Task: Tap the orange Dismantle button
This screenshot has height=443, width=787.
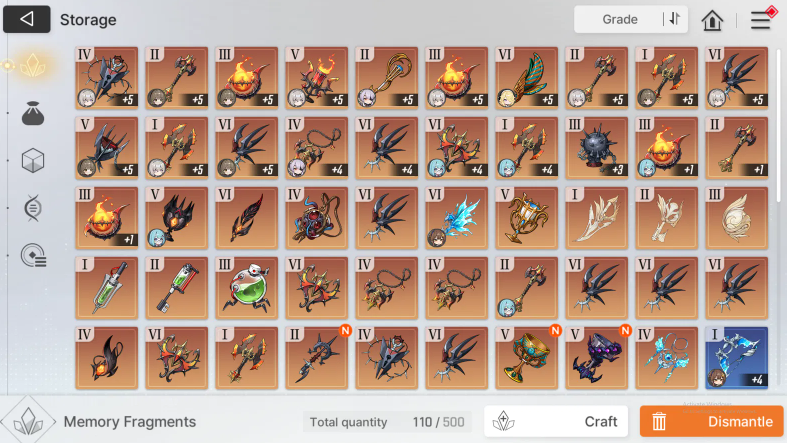Action: tap(712, 421)
